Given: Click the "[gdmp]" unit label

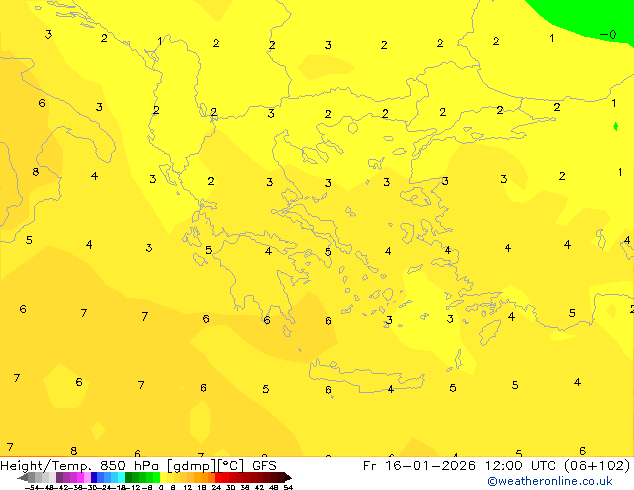Looking at the screenshot, I should pos(191,466).
